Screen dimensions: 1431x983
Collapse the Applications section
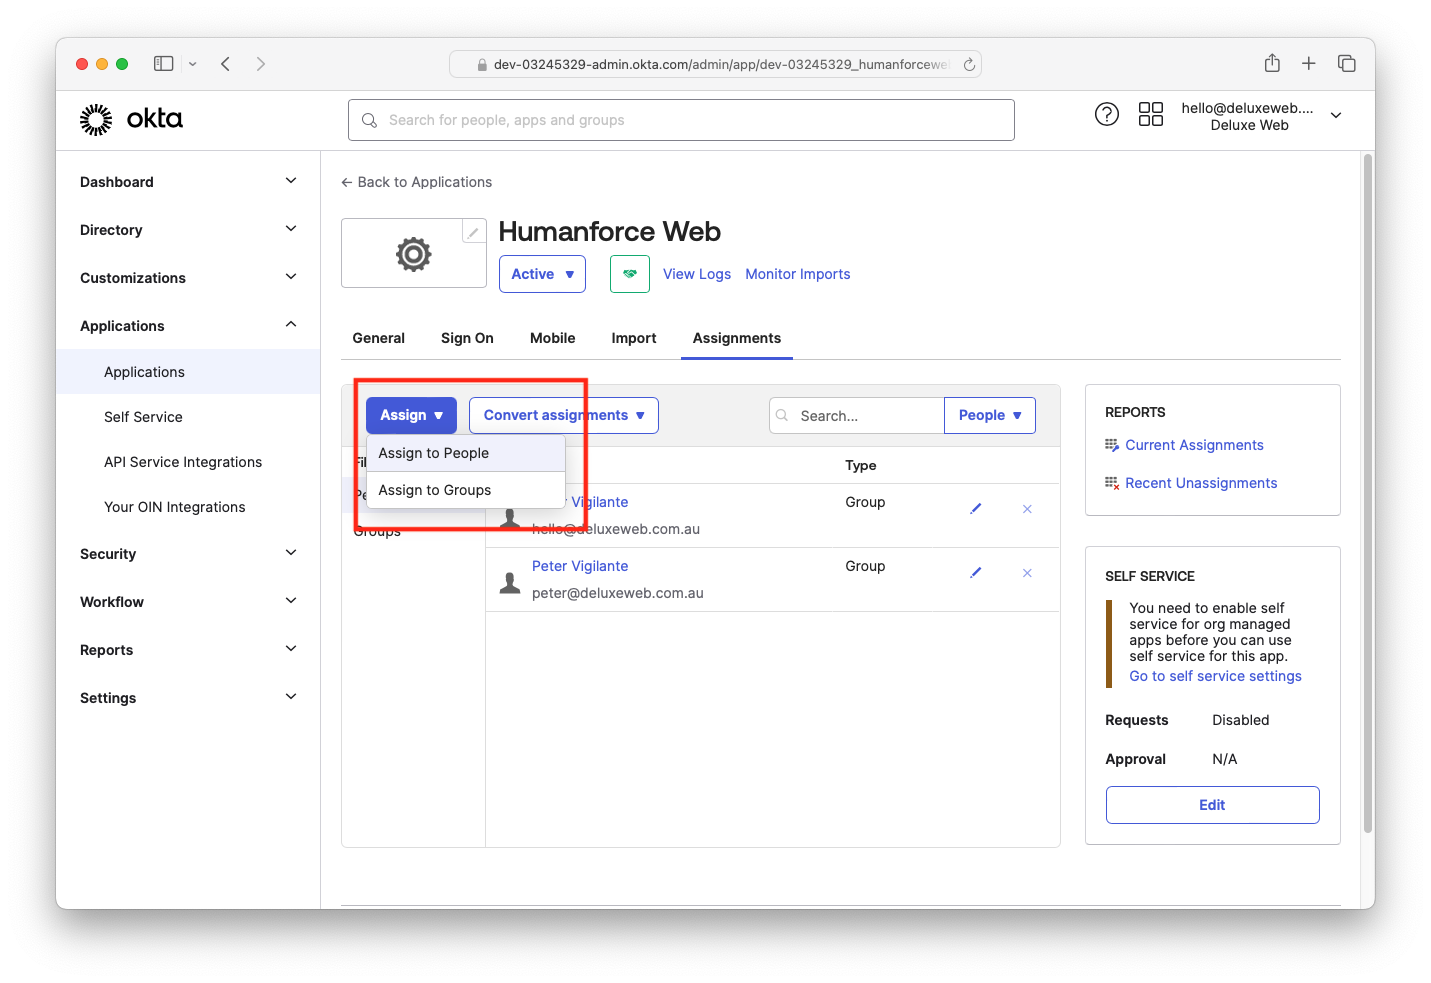tap(291, 324)
